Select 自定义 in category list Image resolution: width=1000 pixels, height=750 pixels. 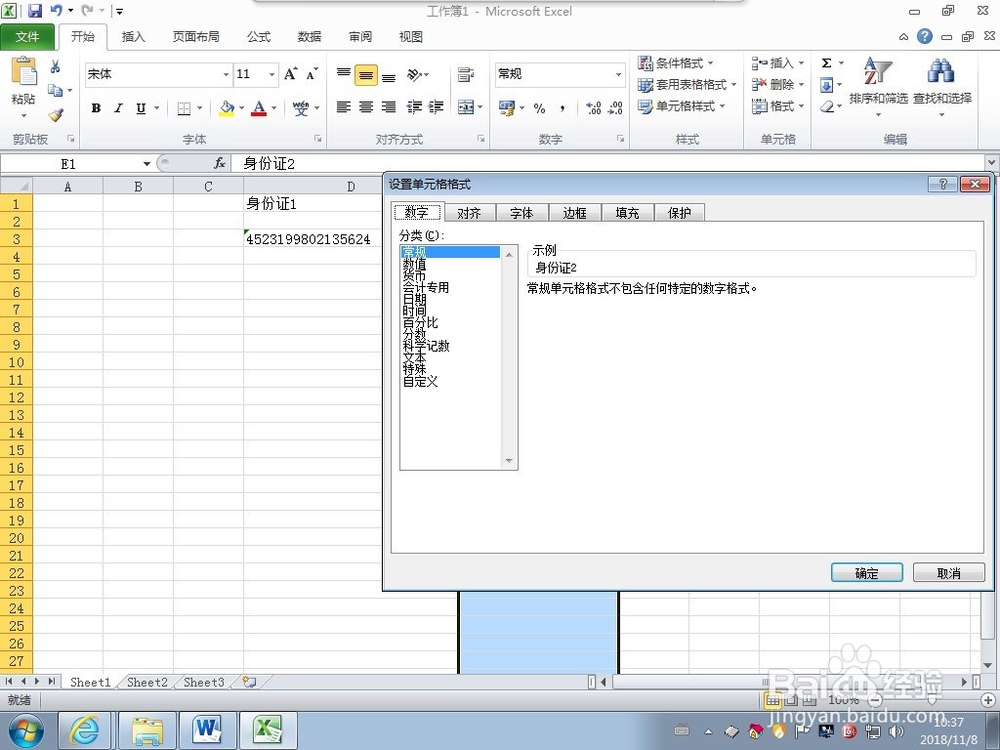(420, 381)
